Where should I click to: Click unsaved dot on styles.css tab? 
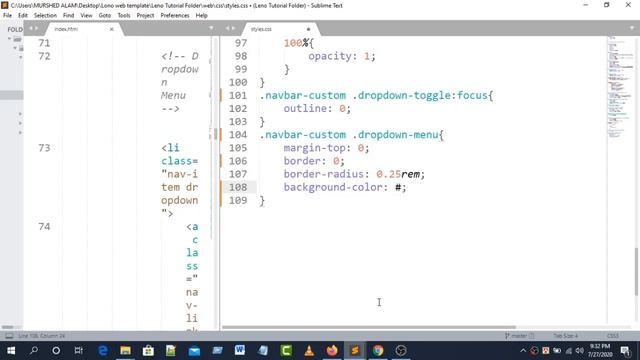coord(308,29)
